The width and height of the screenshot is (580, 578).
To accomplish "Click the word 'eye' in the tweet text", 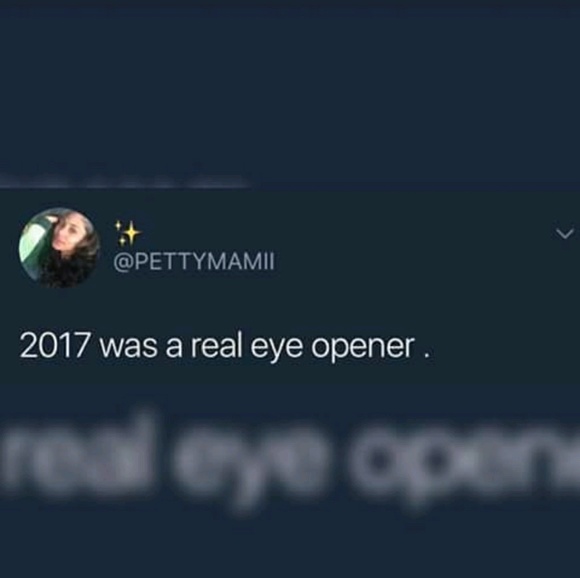I will pos(275,349).
